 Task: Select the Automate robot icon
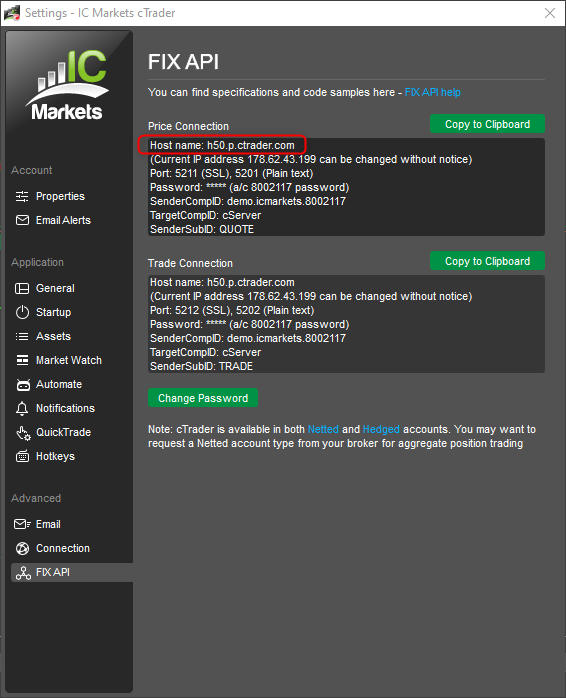(23, 385)
